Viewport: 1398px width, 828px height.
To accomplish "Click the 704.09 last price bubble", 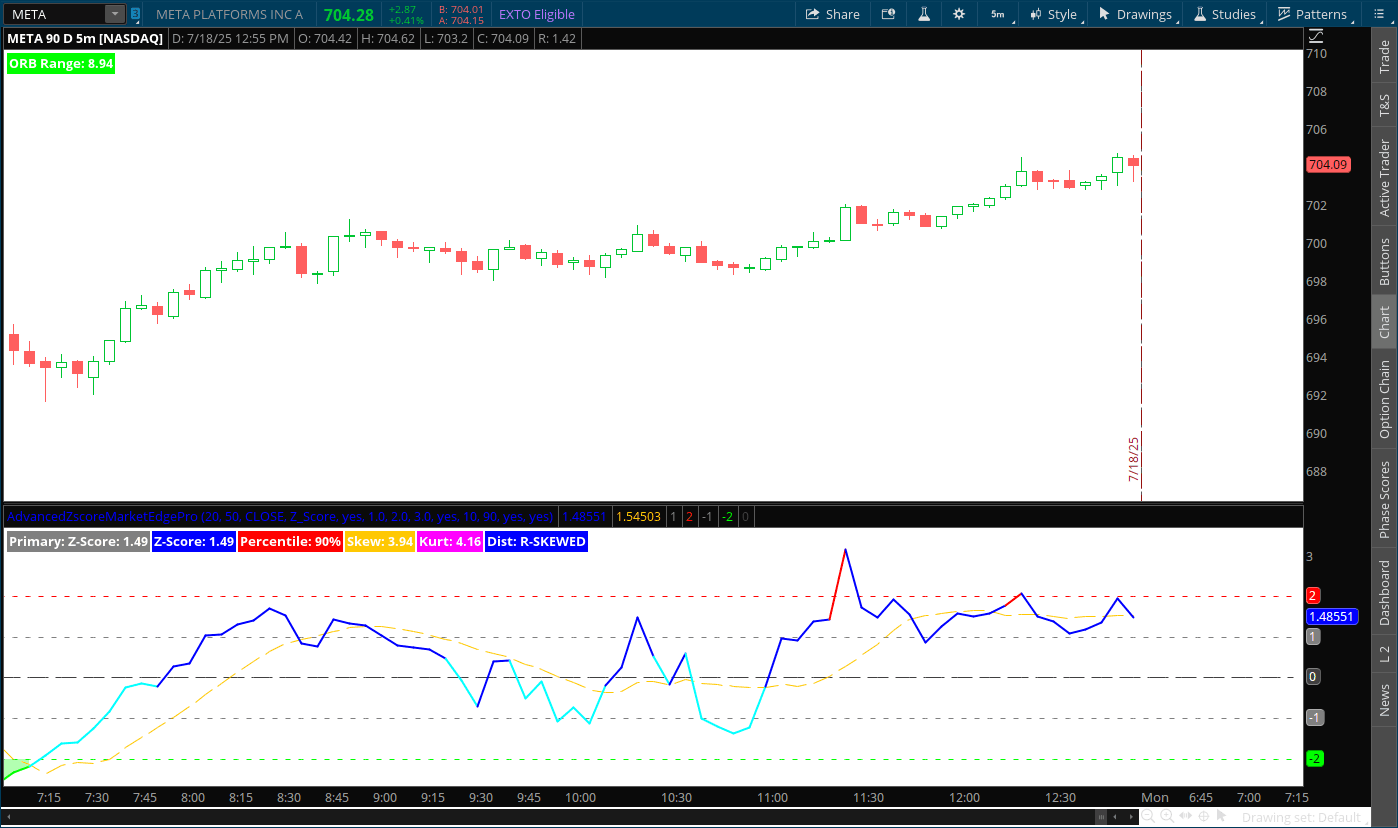I will pyautogui.click(x=1329, y=164).
